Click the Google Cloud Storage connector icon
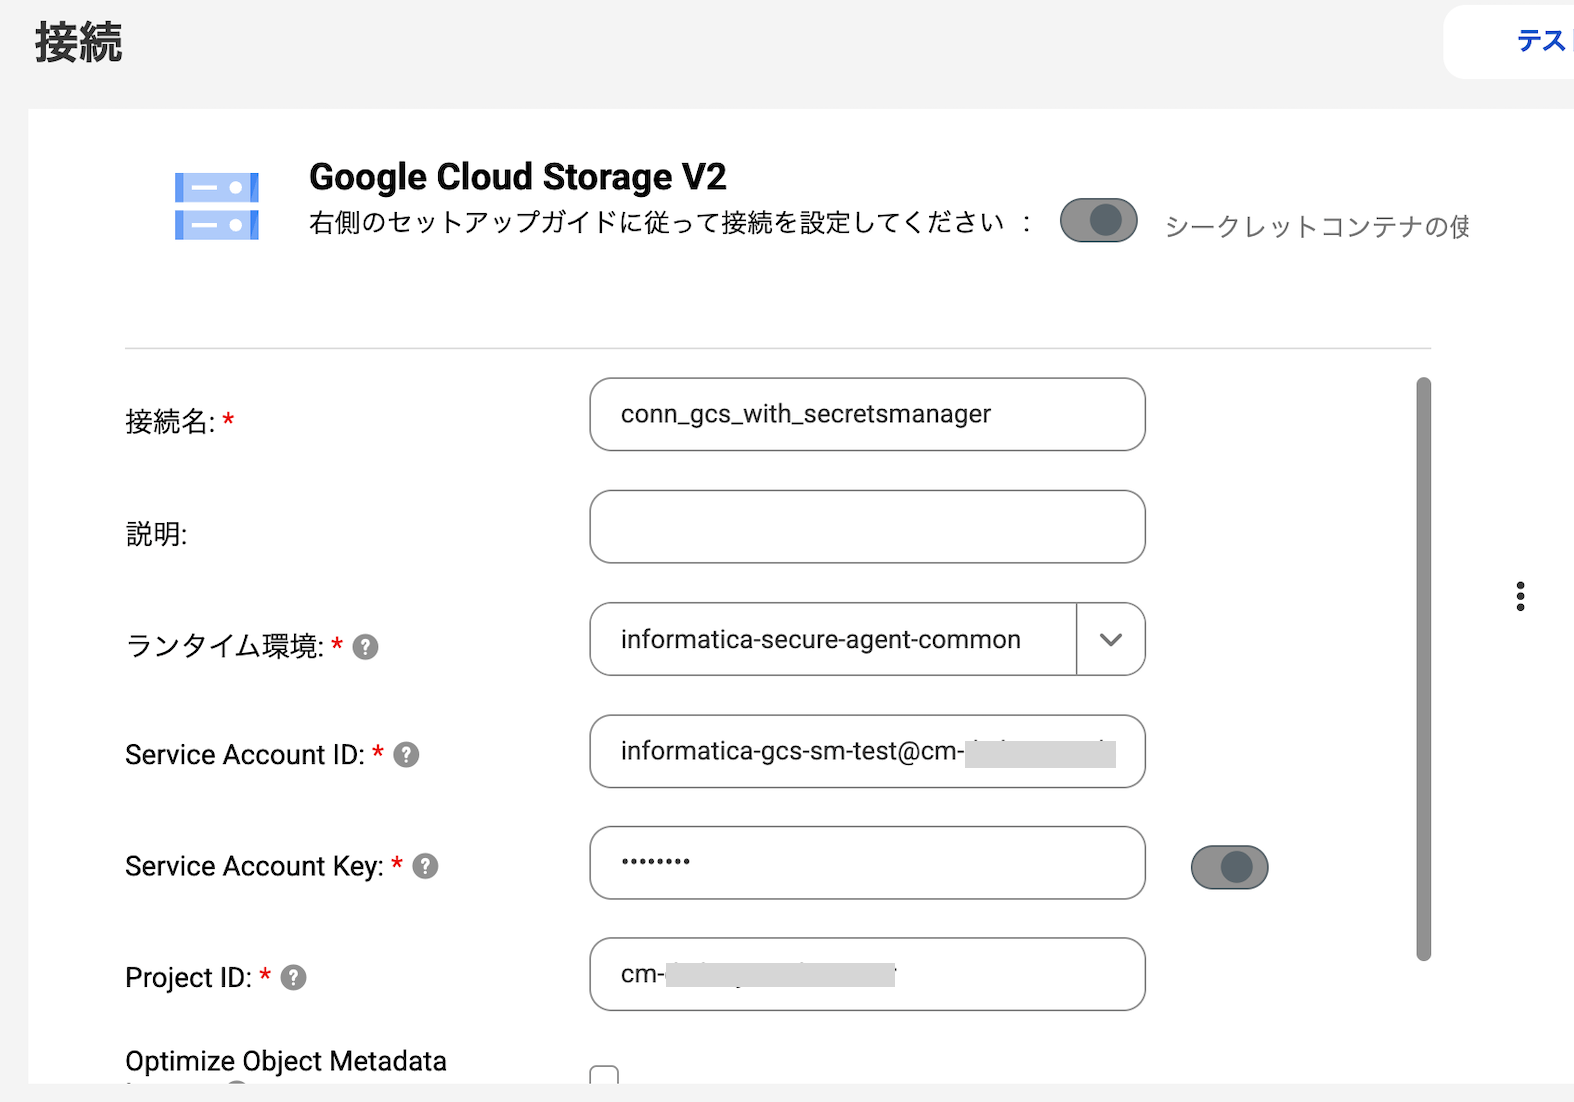This screenshot has height=1102, width=1574. point(217,206)
